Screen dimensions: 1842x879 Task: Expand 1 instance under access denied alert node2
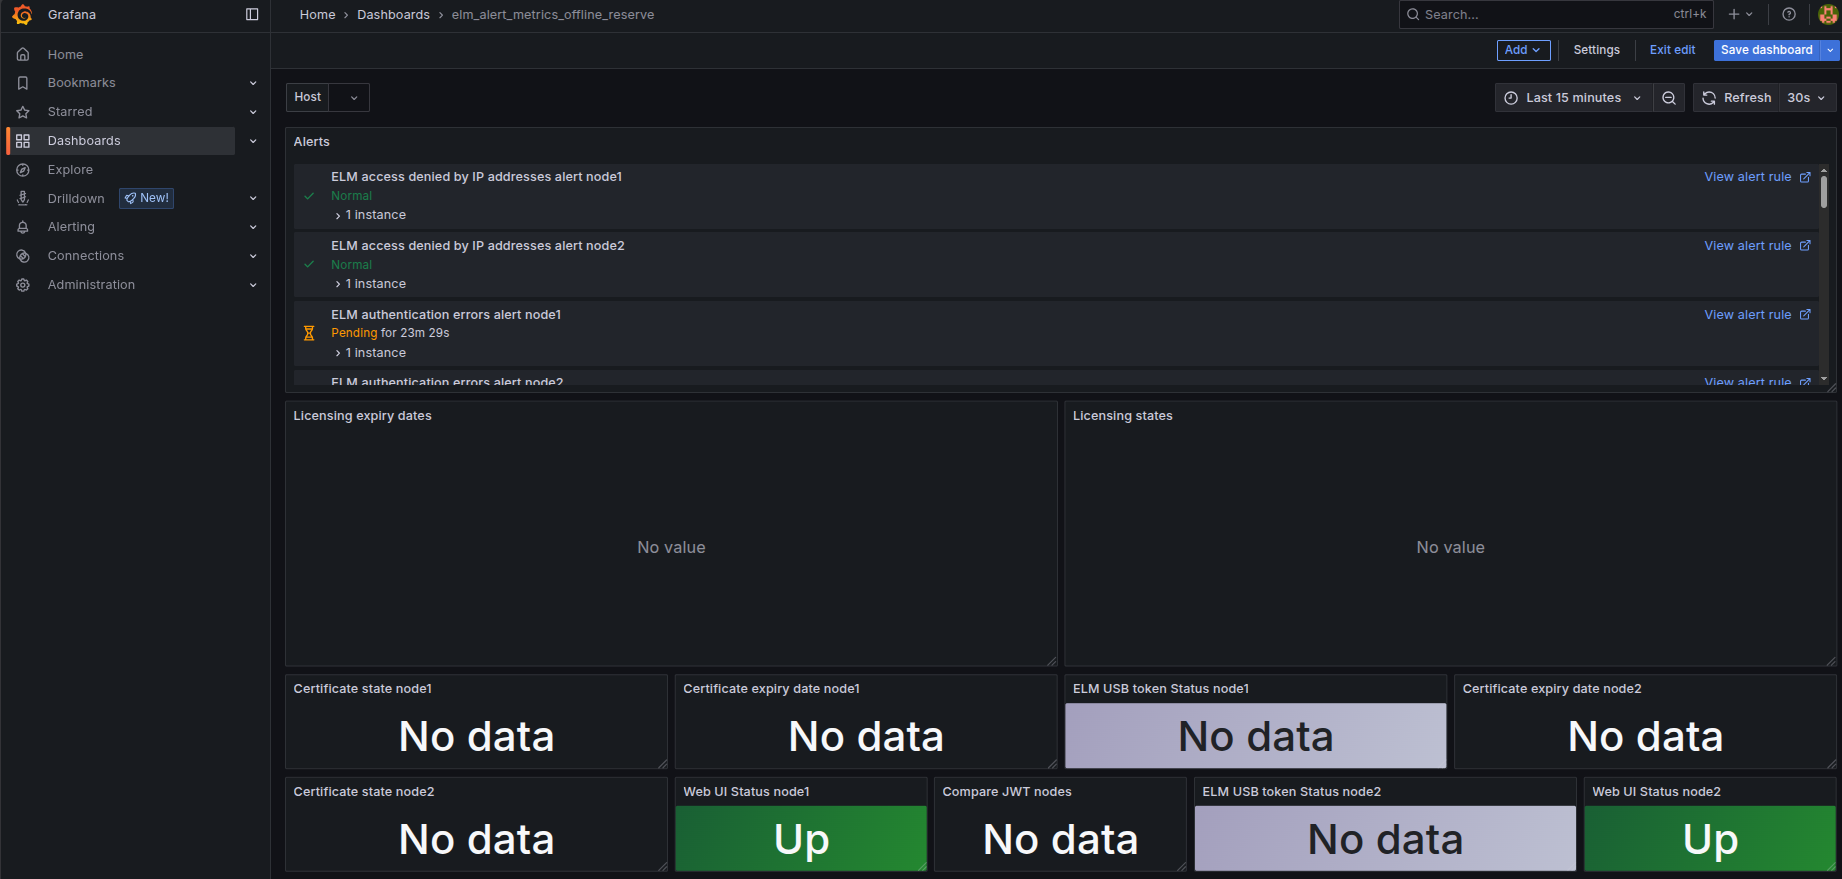click(x=370, y=284)
